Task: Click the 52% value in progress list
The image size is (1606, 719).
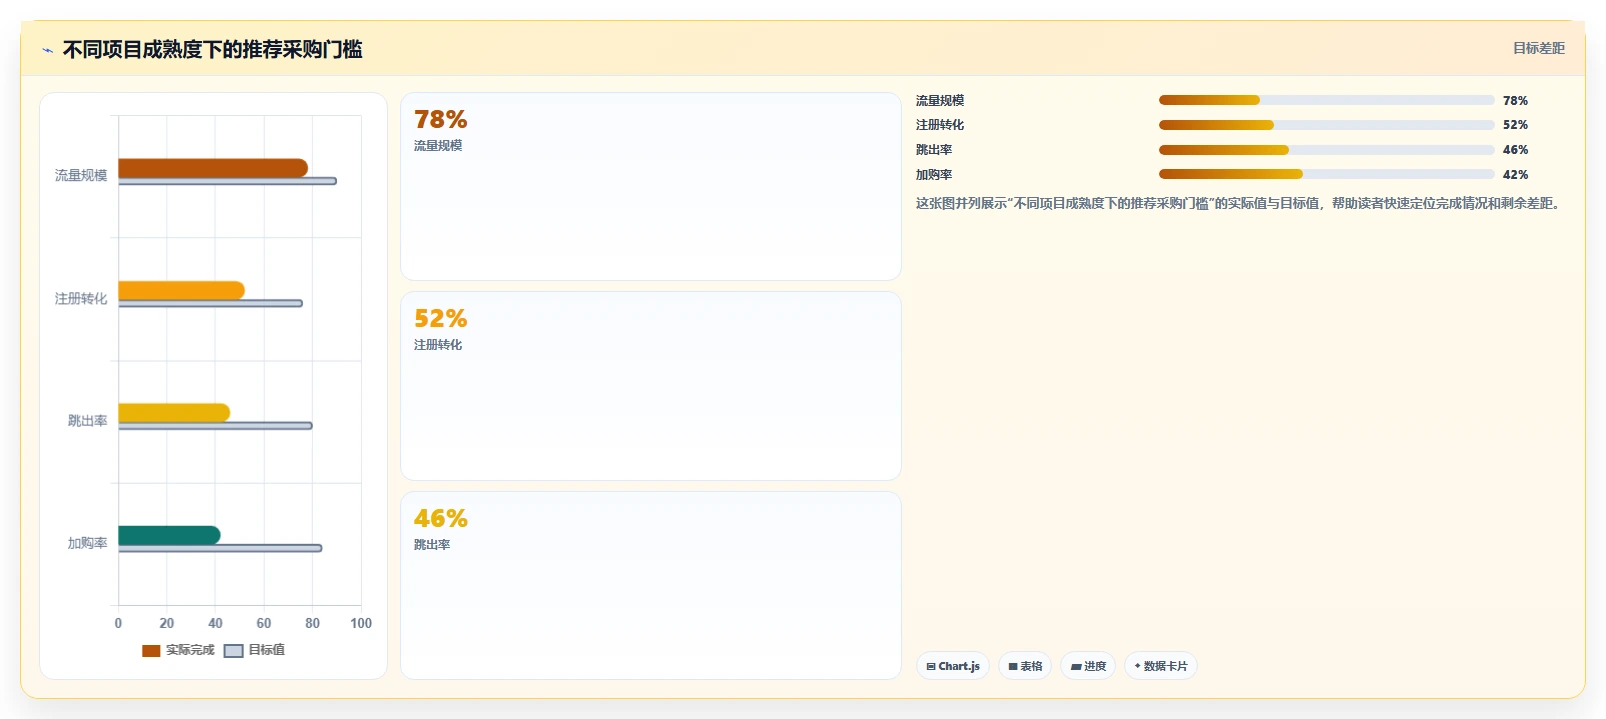Action: [x=1515, y=125]
